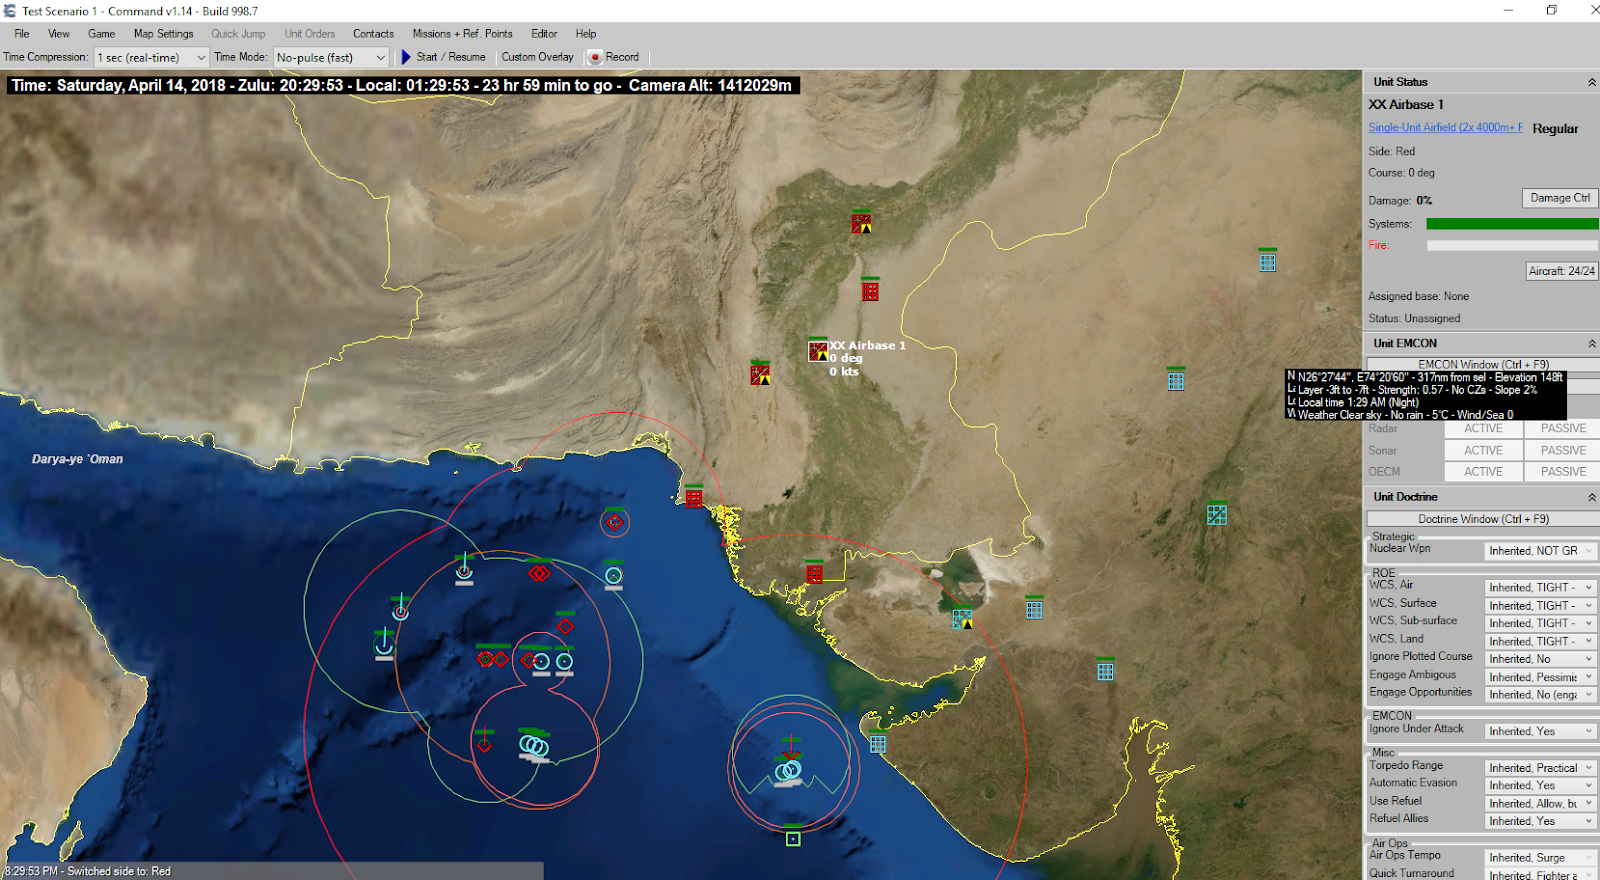Select the cyan airbase icon with yellow triangle

(x=962, y=619)
